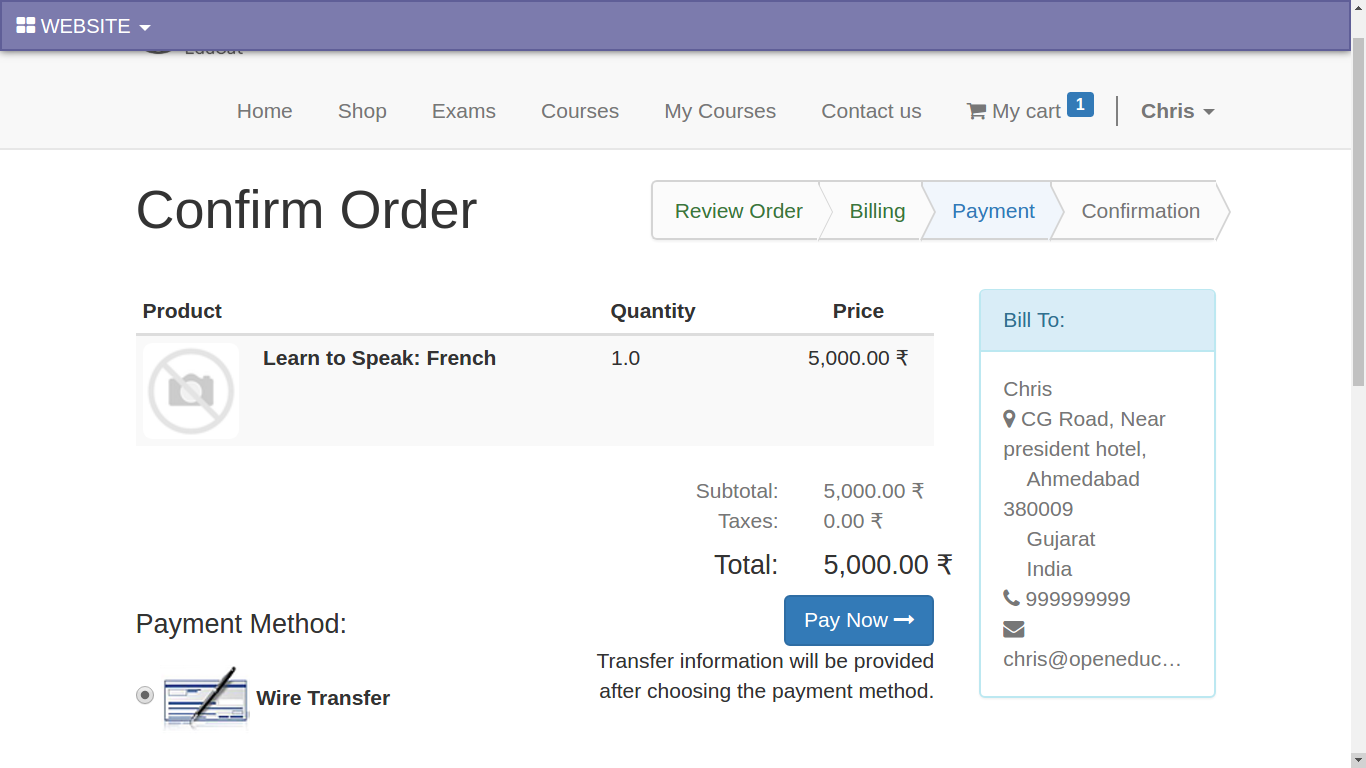Navigate to My Courses
Screen dimensions: 1366x768
pos(720,112)
